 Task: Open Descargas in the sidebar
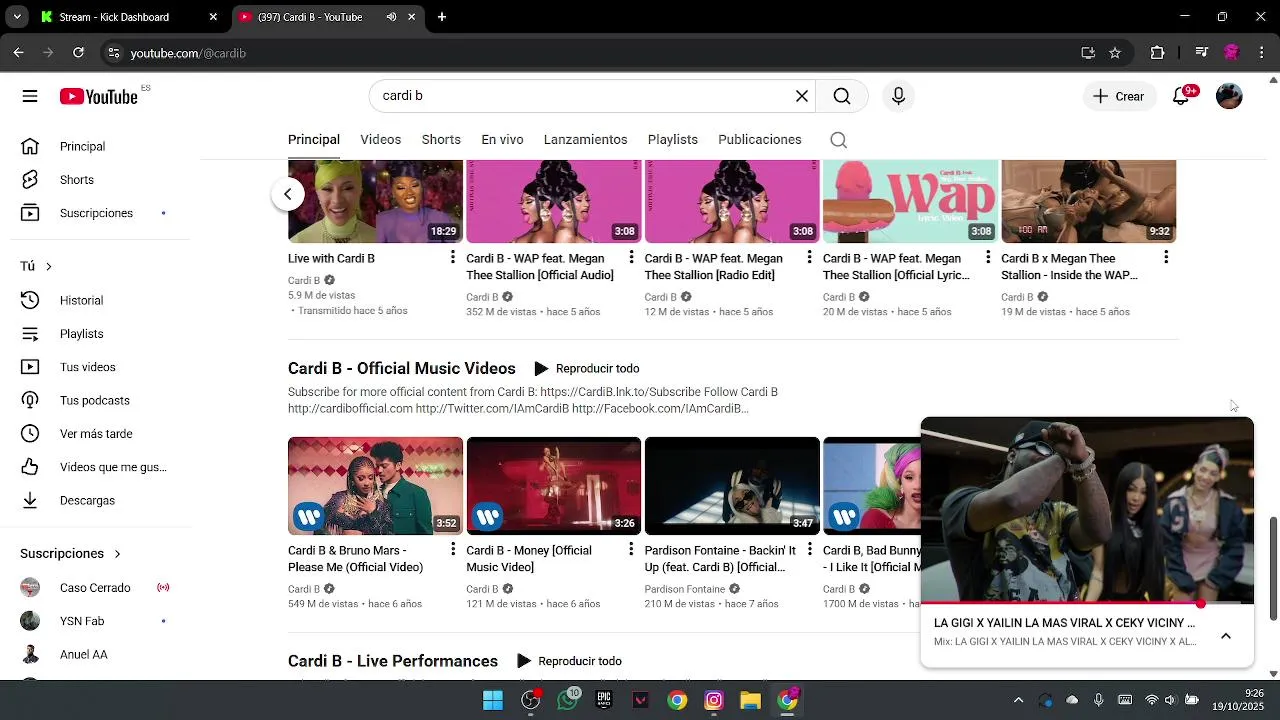point(88,500)
